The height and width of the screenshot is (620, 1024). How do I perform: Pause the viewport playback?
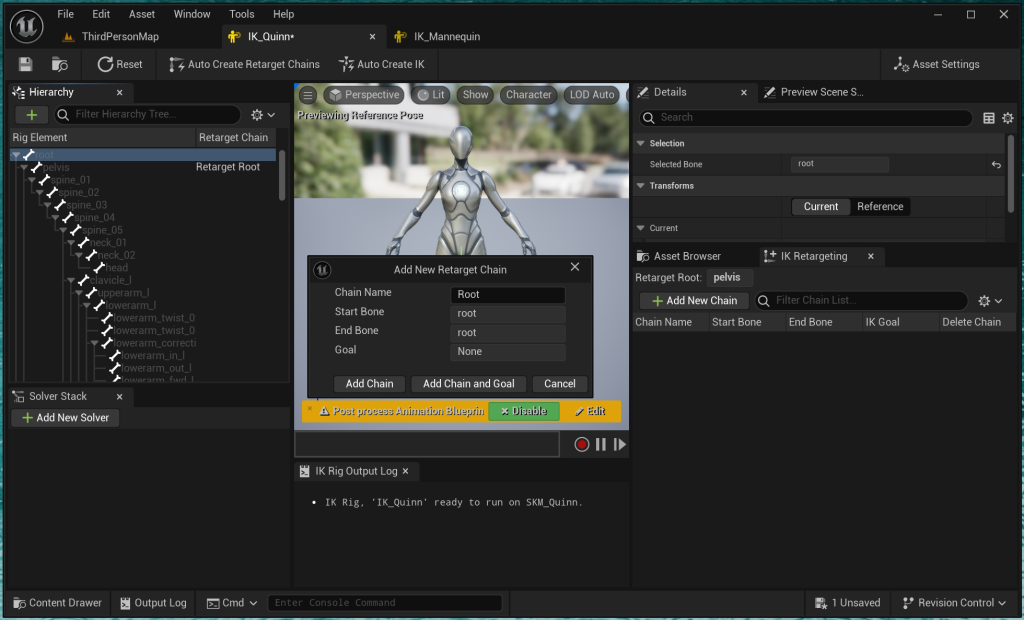tap(601, 444)
